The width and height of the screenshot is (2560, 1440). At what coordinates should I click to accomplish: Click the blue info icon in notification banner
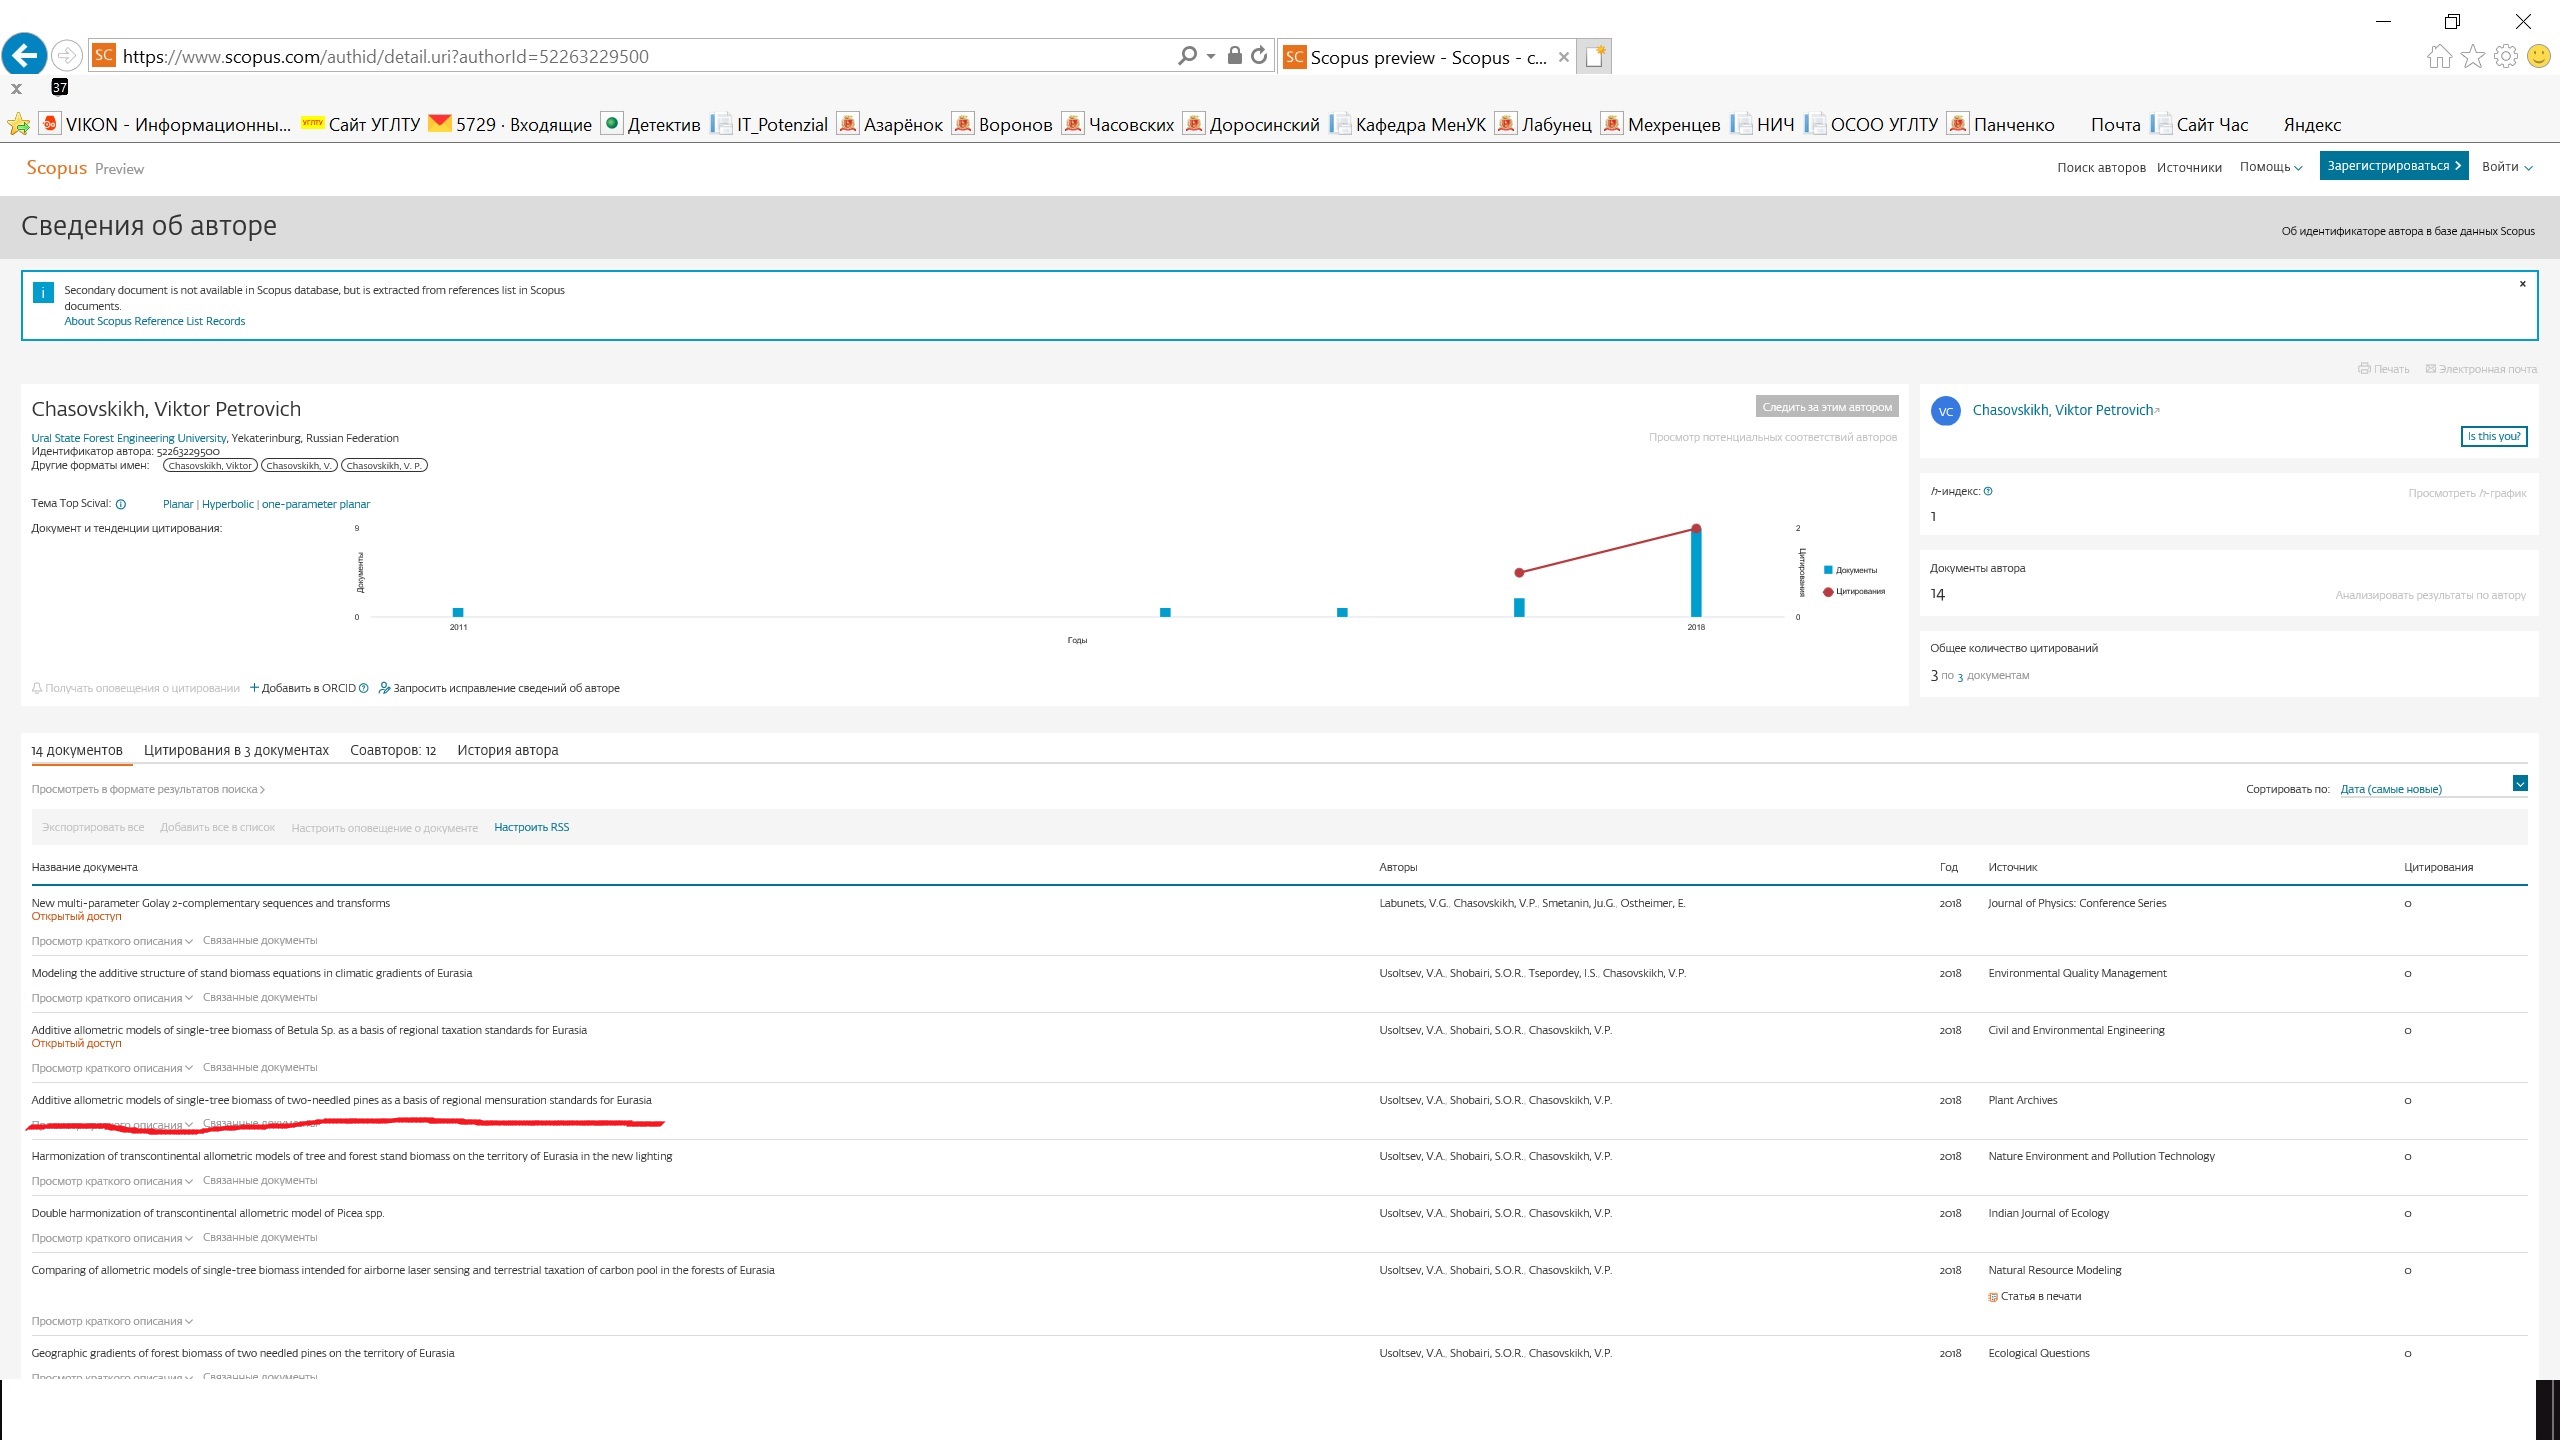[43, 292]
